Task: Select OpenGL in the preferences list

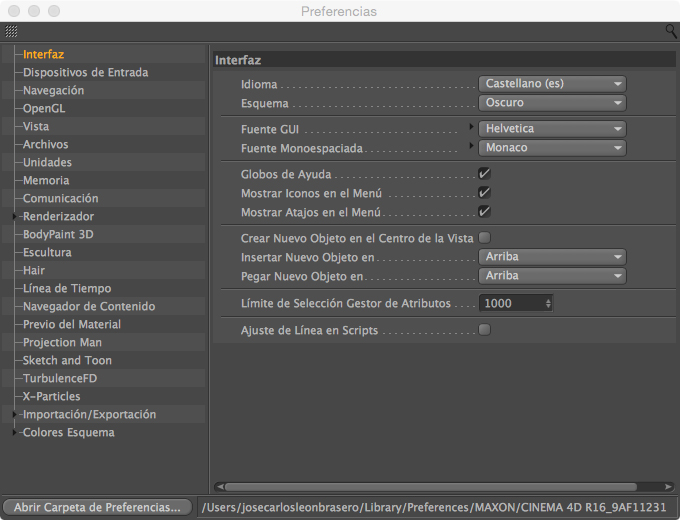Action: 44,108
